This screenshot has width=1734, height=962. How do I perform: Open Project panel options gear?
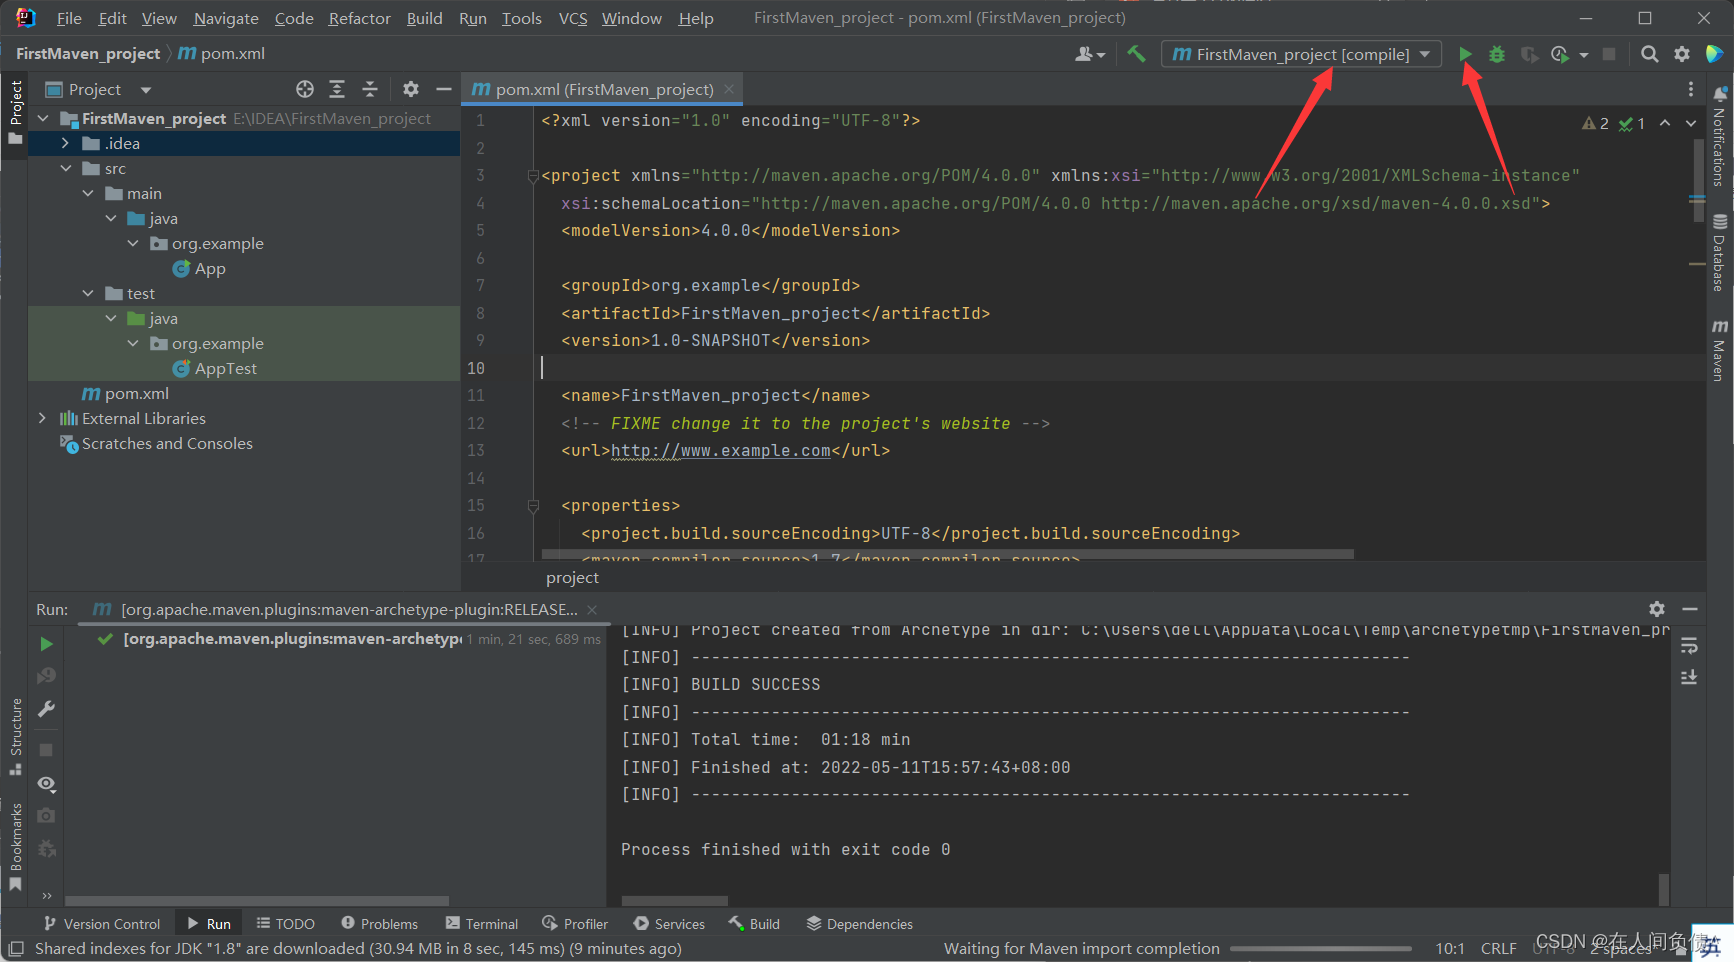pyautogui.click(x=411, y=89)
